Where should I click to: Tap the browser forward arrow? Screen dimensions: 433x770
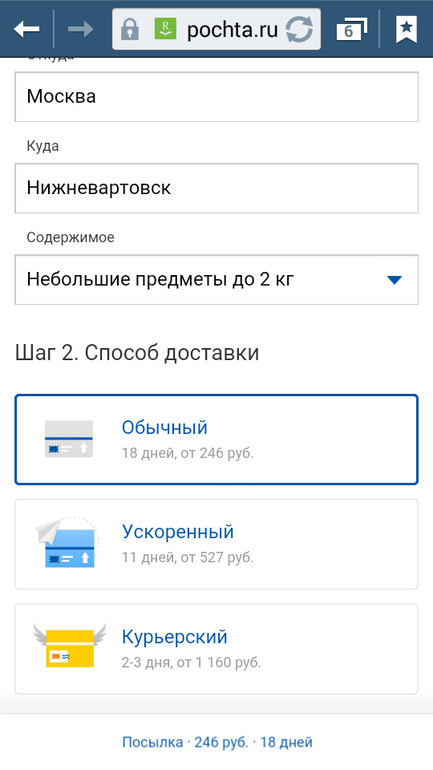[x=81, y=29]
